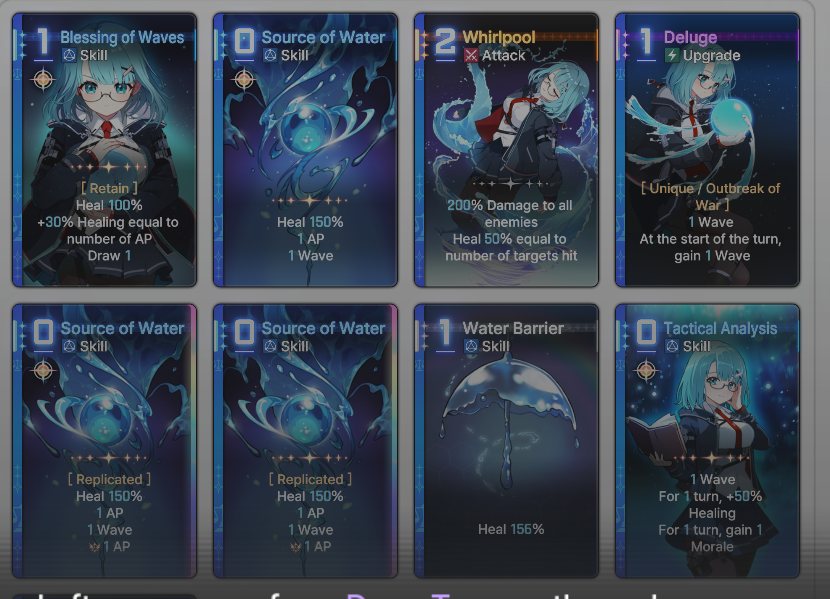Select the Whirlpool attack card
Screen dimensions: 830x599
coord(507,150)
